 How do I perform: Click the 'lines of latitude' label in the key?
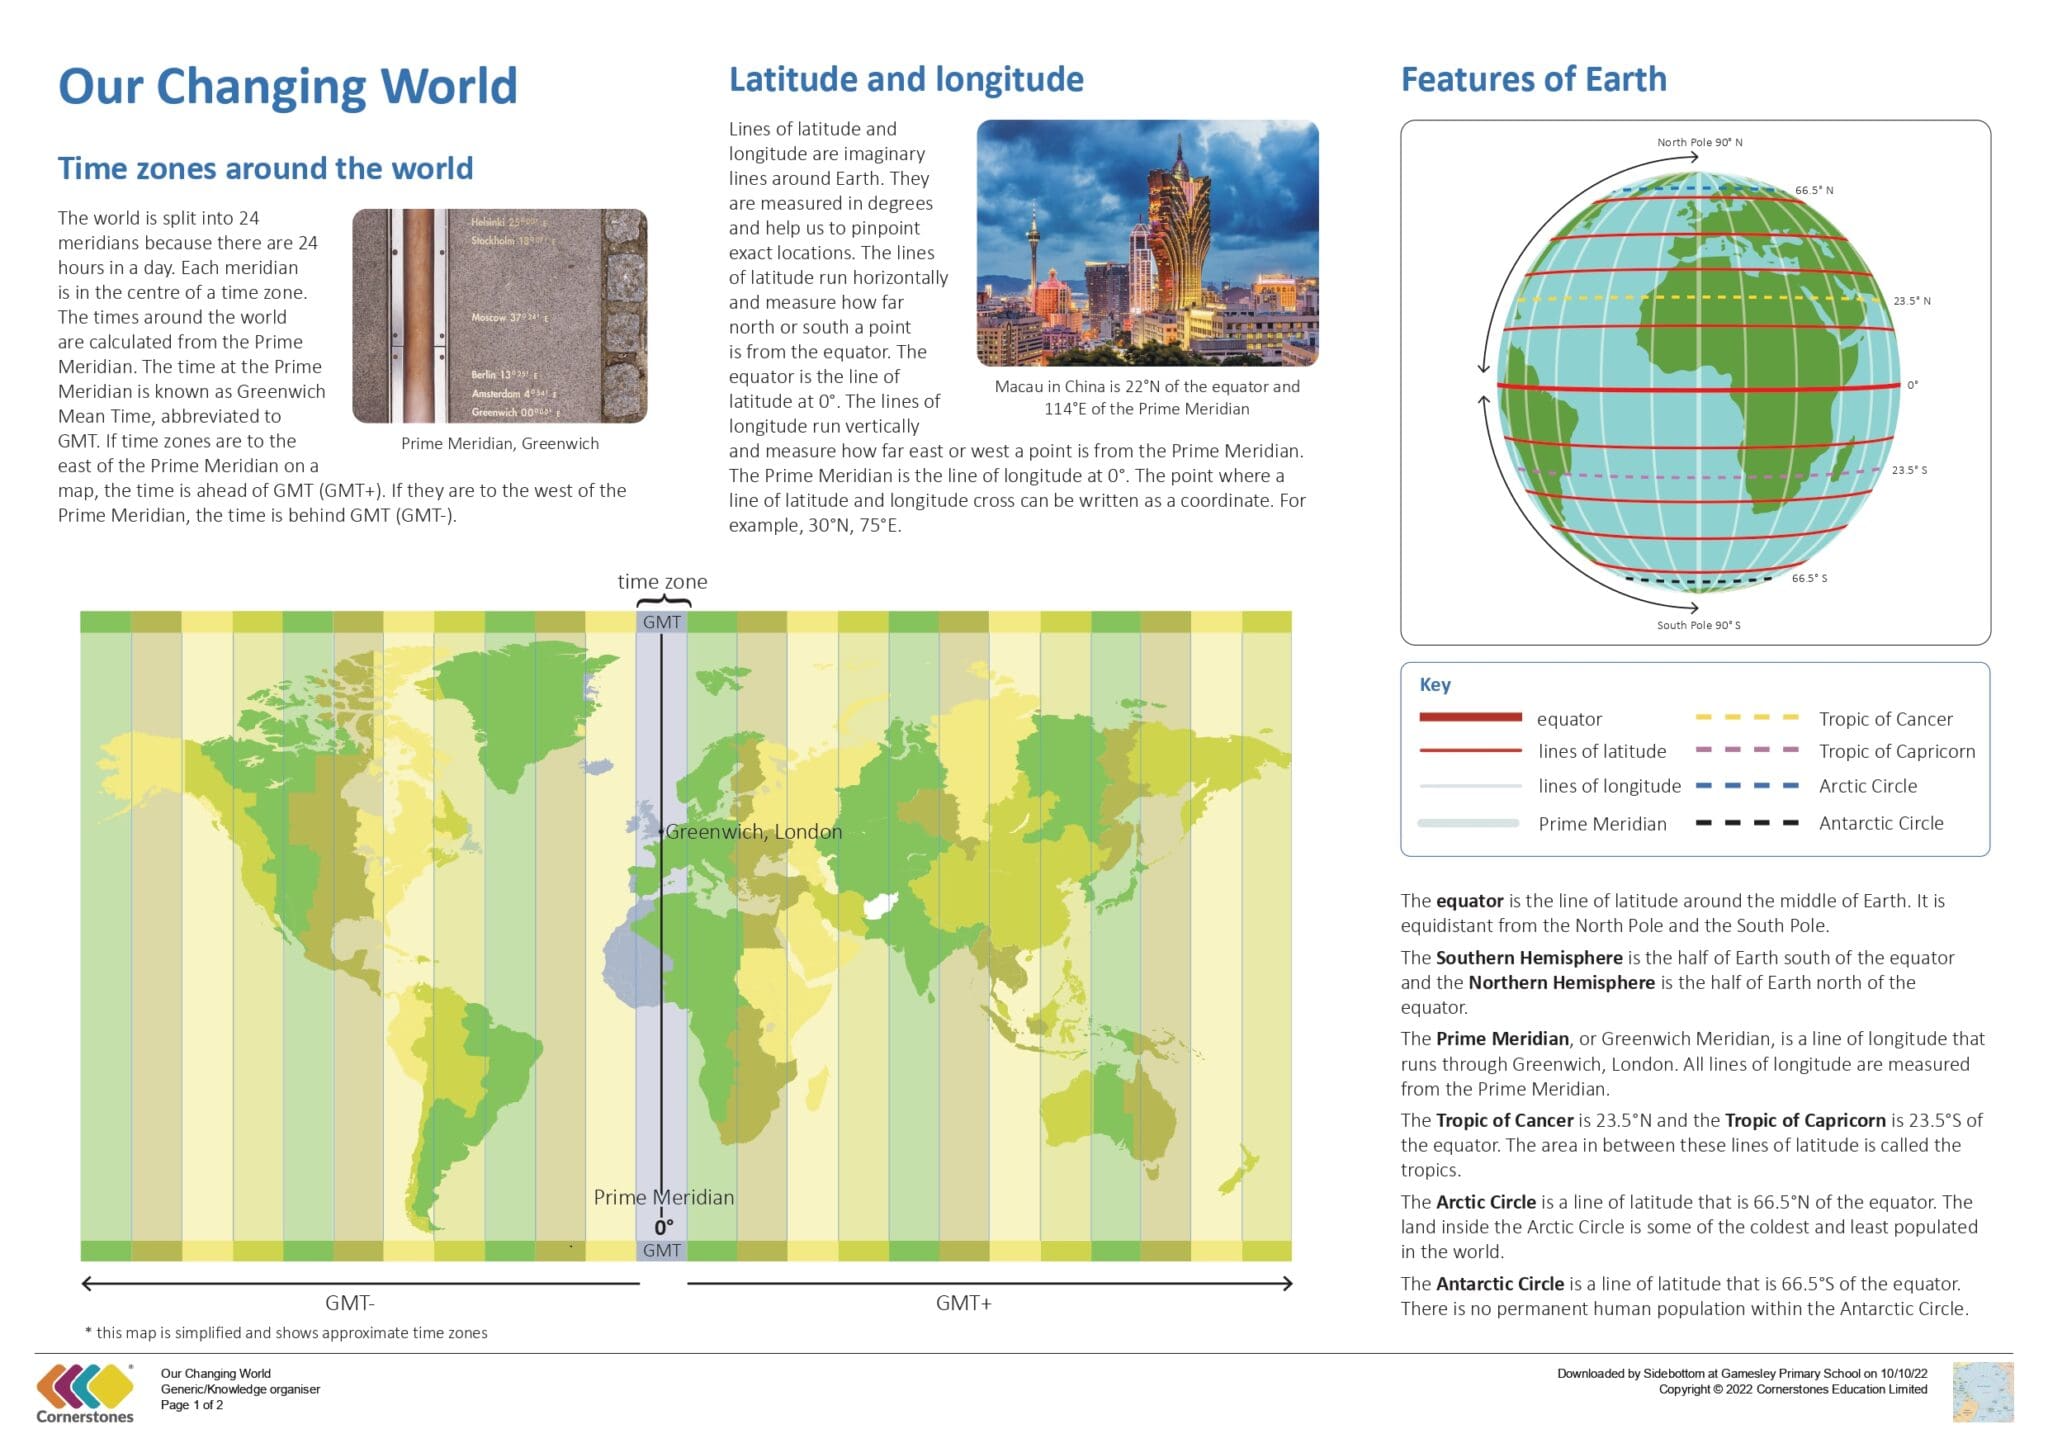pos(1602,751)
